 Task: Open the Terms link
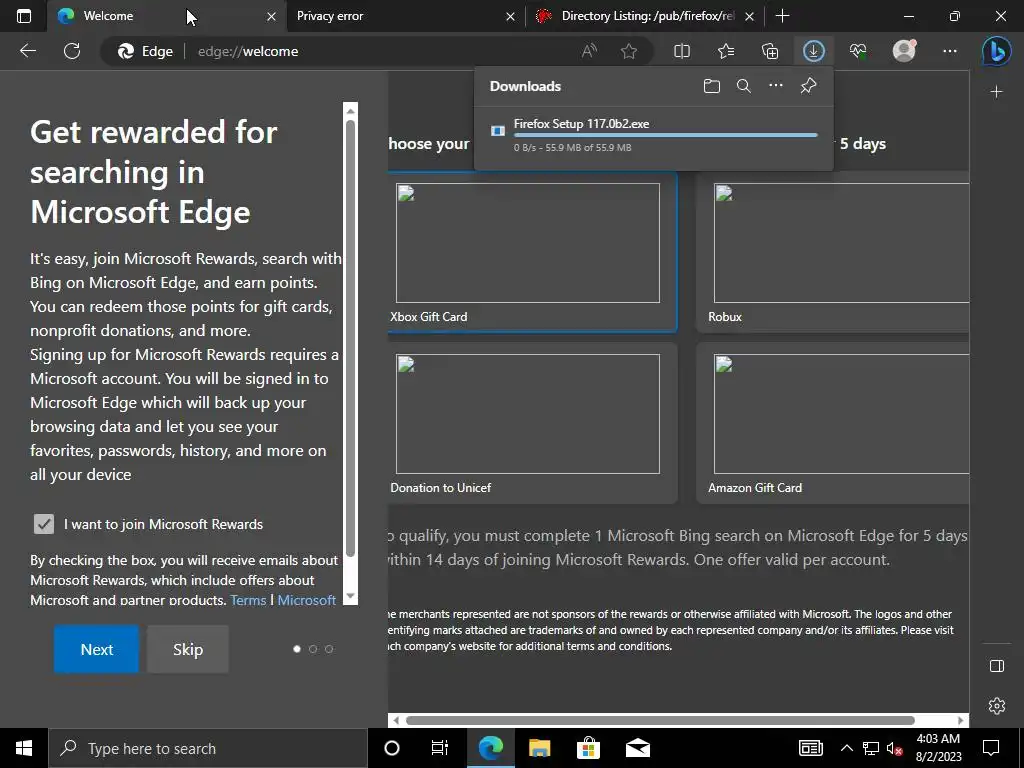click(248, 600)
